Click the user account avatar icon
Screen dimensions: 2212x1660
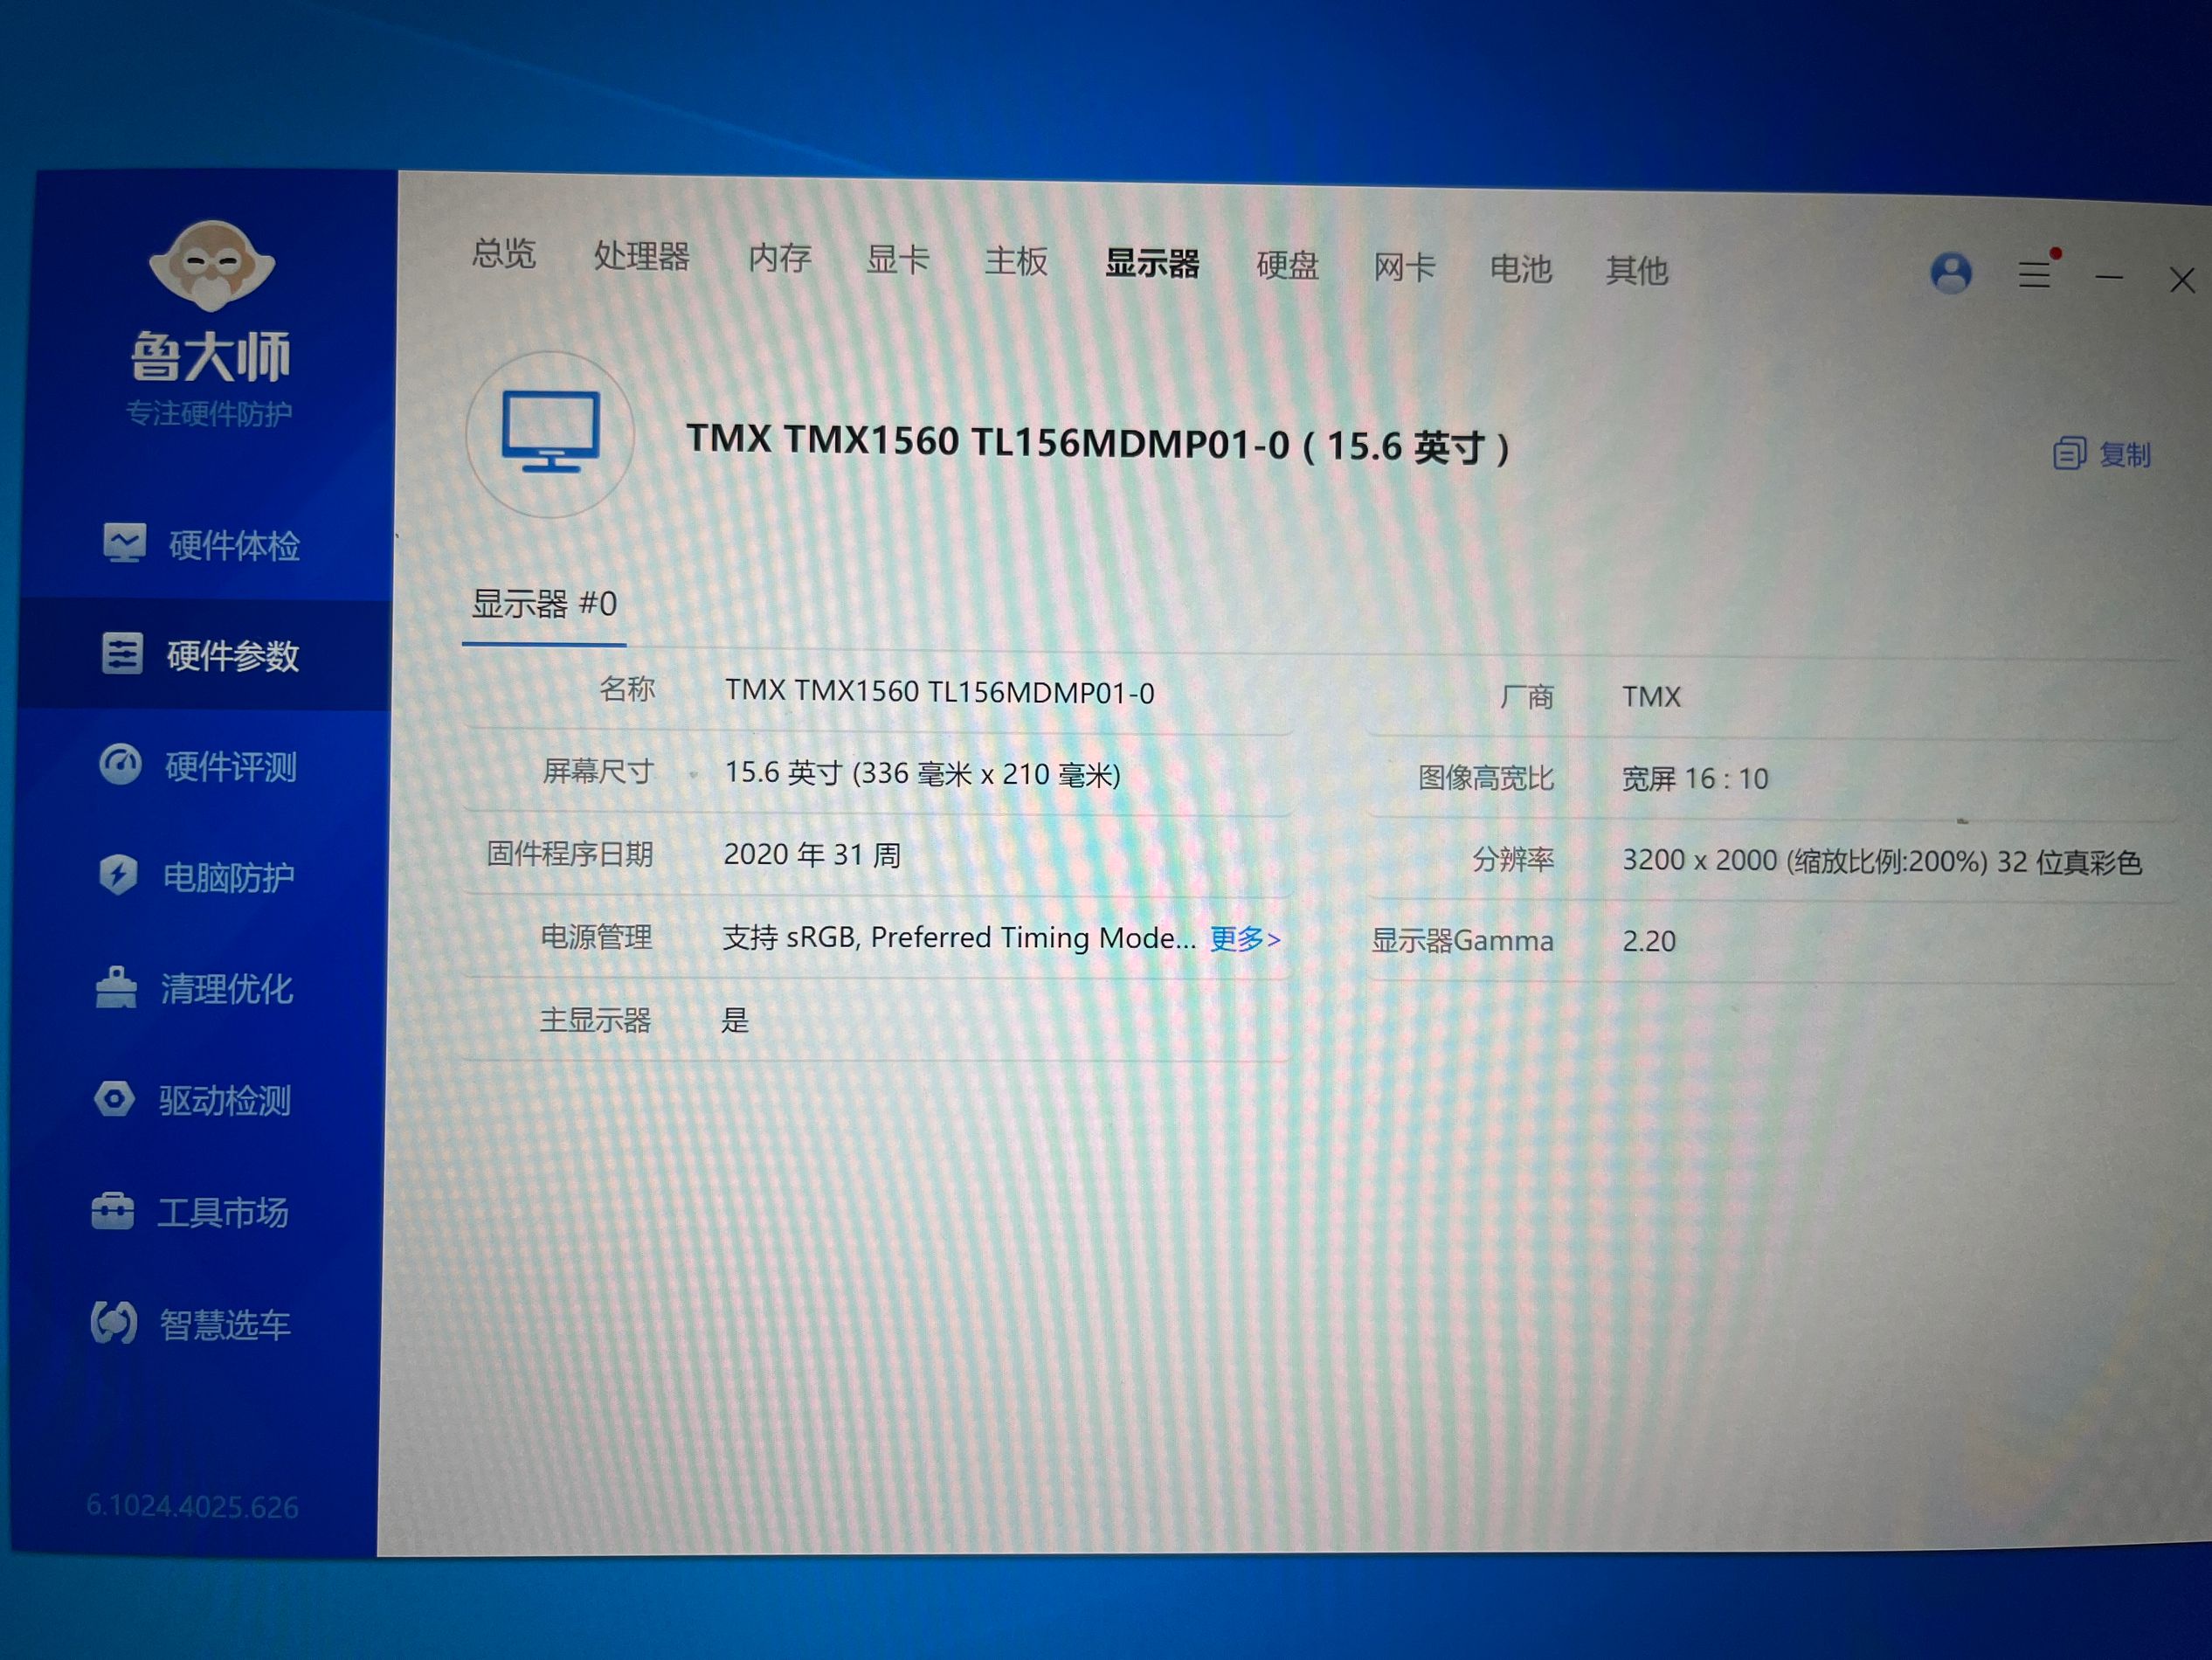click(1950, 272)
